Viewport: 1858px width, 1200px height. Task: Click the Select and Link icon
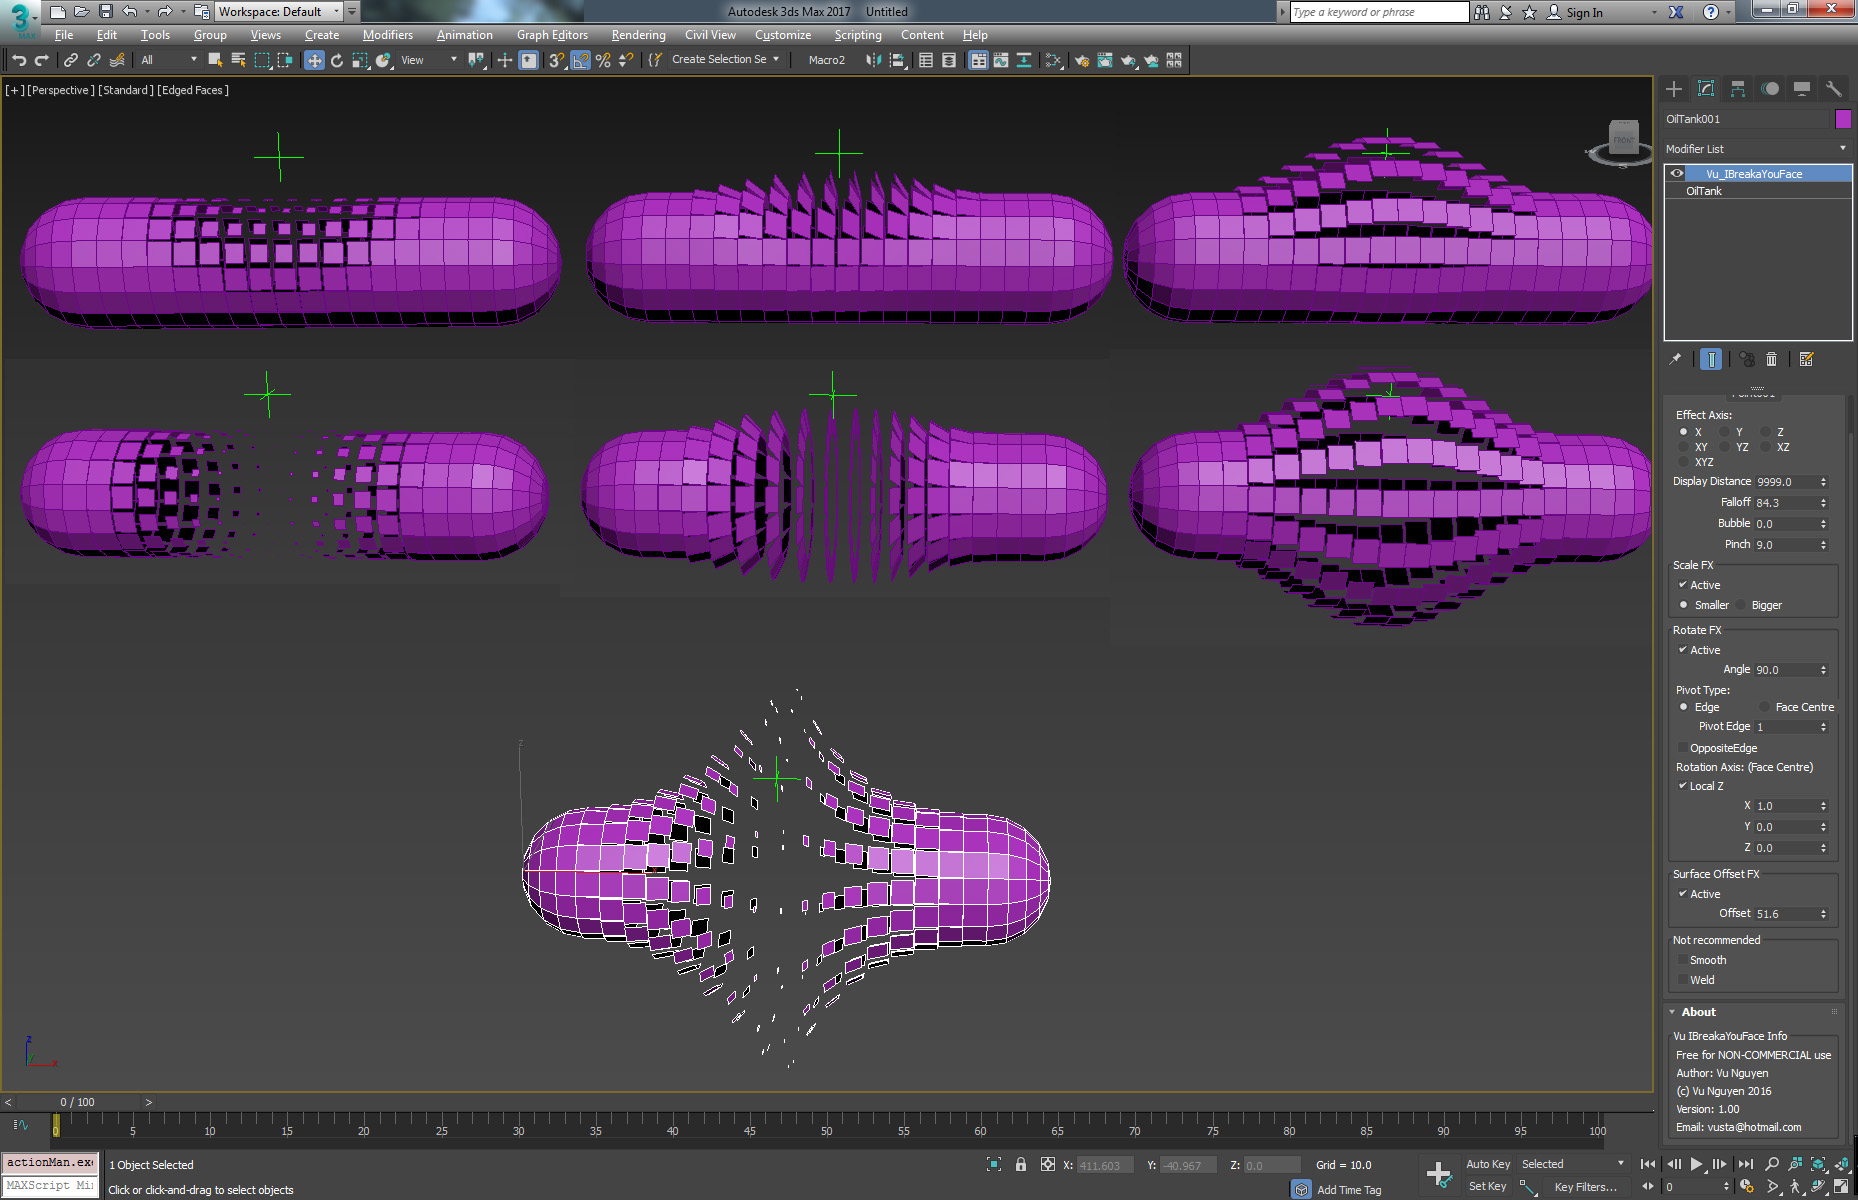click(71, 60)
